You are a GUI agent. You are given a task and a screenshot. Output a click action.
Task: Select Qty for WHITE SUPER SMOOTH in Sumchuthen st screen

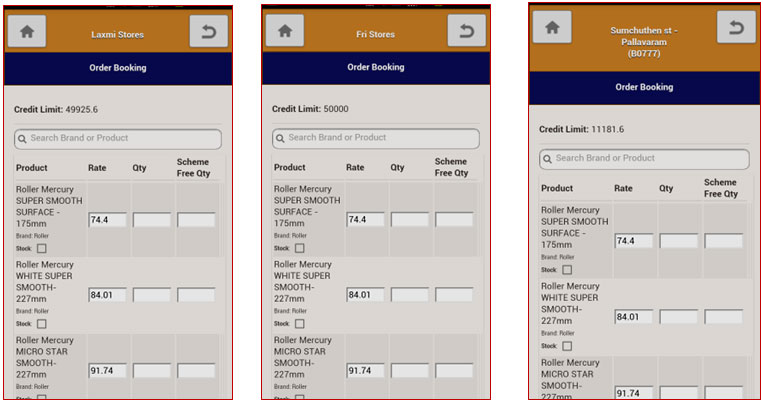coord(678,317)
